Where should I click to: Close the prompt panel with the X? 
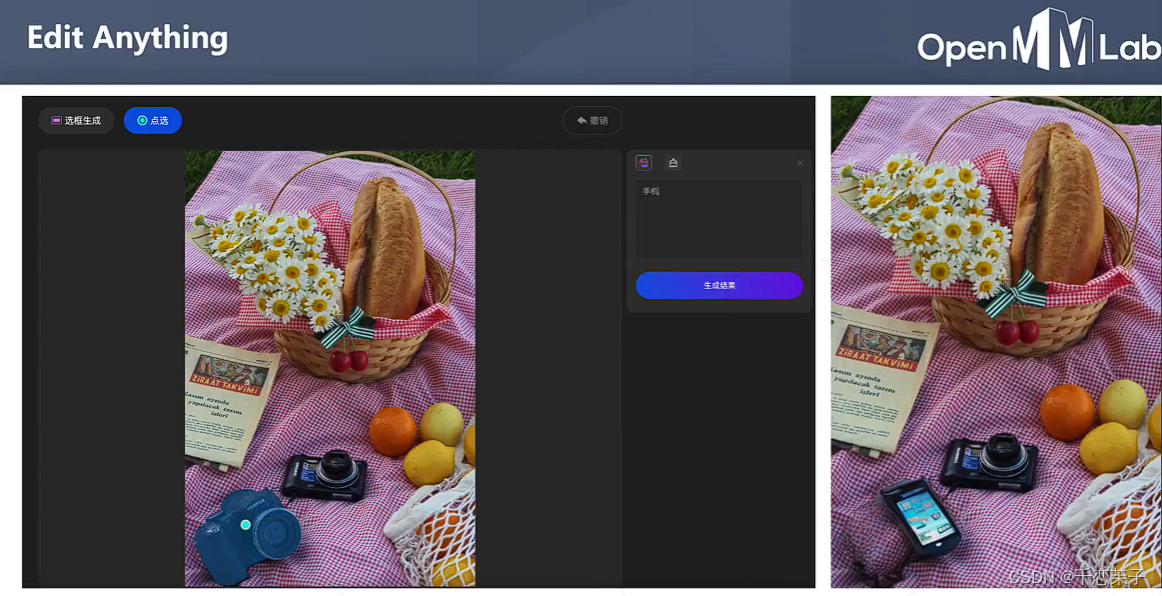tap(799, 162)
